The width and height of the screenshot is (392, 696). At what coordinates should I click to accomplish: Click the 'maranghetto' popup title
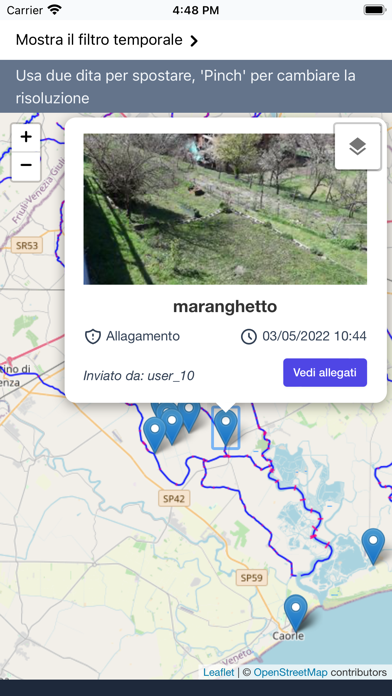pyautogui.click(x=225, y=306)
